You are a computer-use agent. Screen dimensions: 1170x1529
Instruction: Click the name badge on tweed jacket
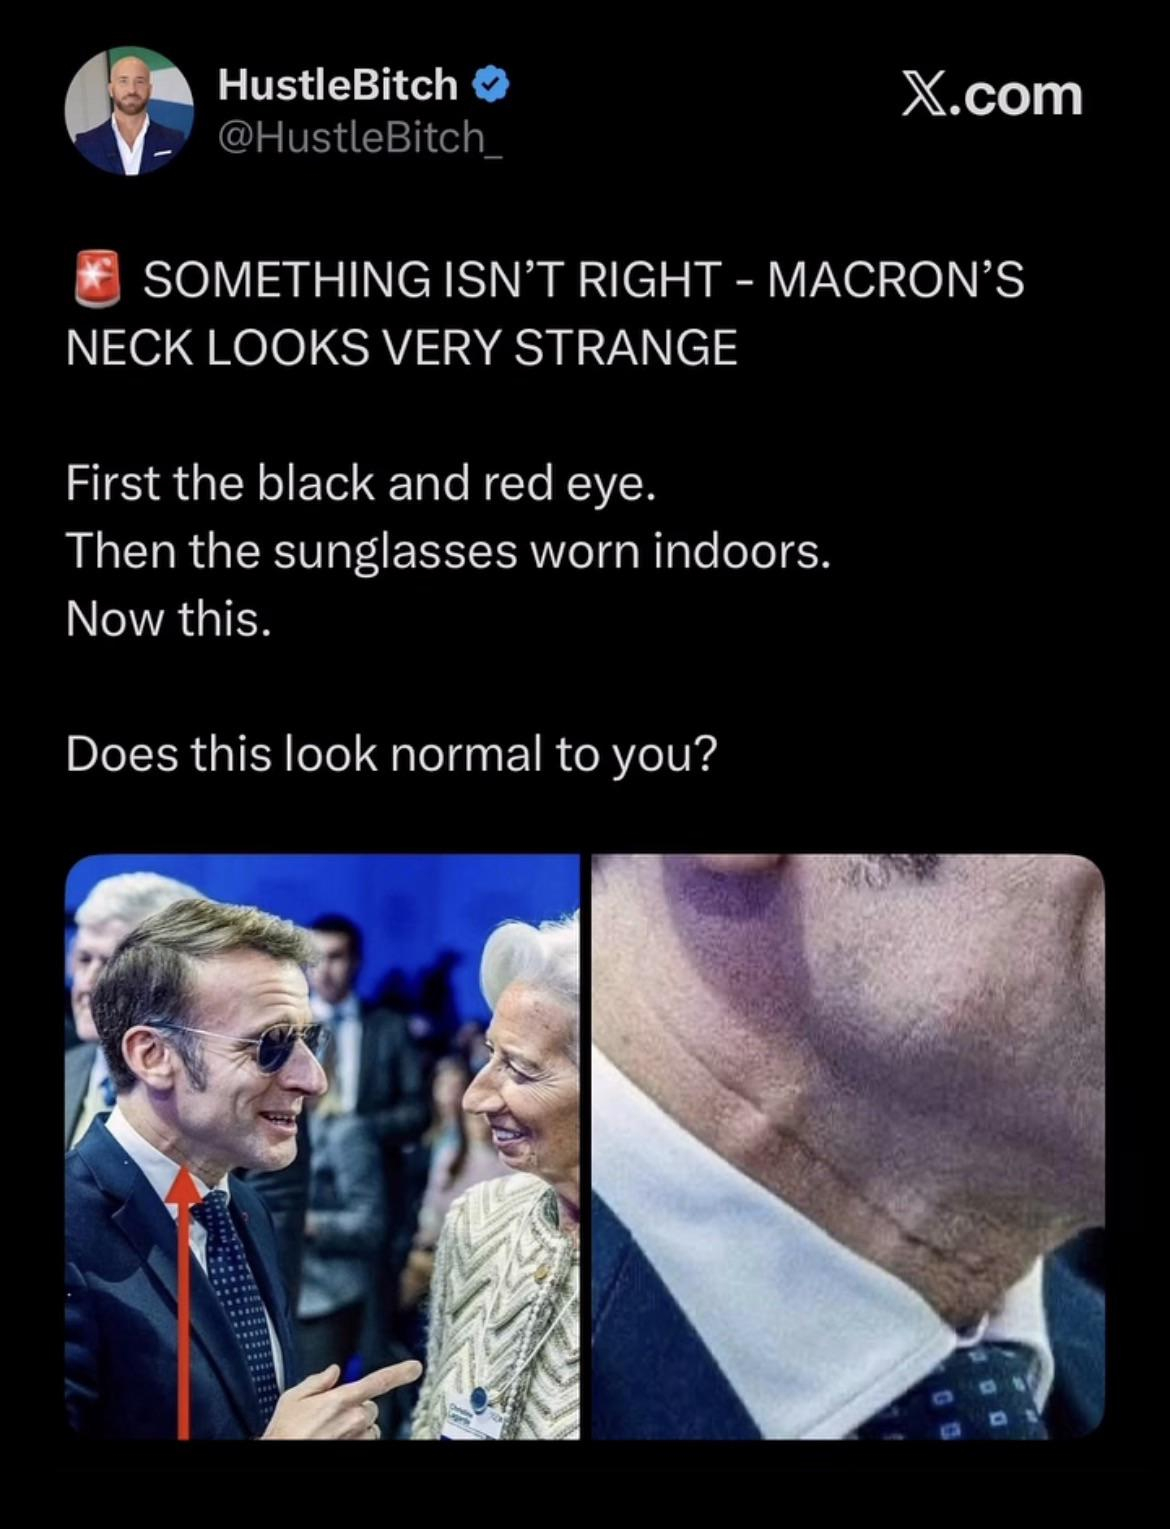coord(479,1413)
